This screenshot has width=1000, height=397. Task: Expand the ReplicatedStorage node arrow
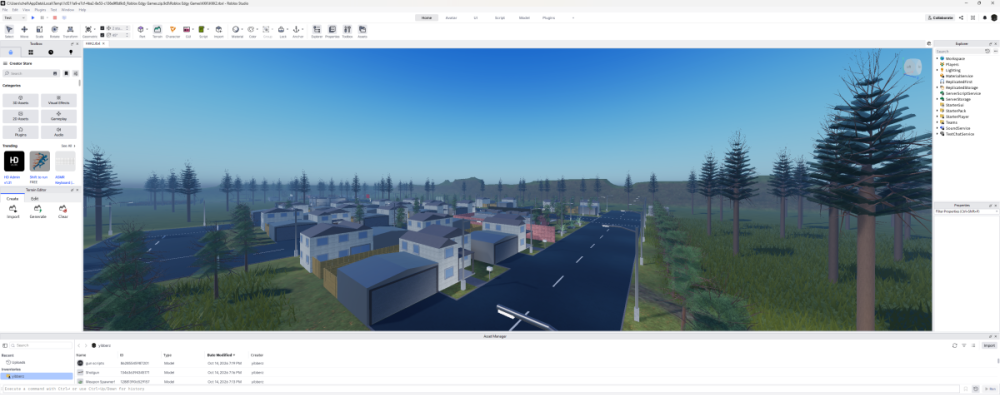pos(938,87)
